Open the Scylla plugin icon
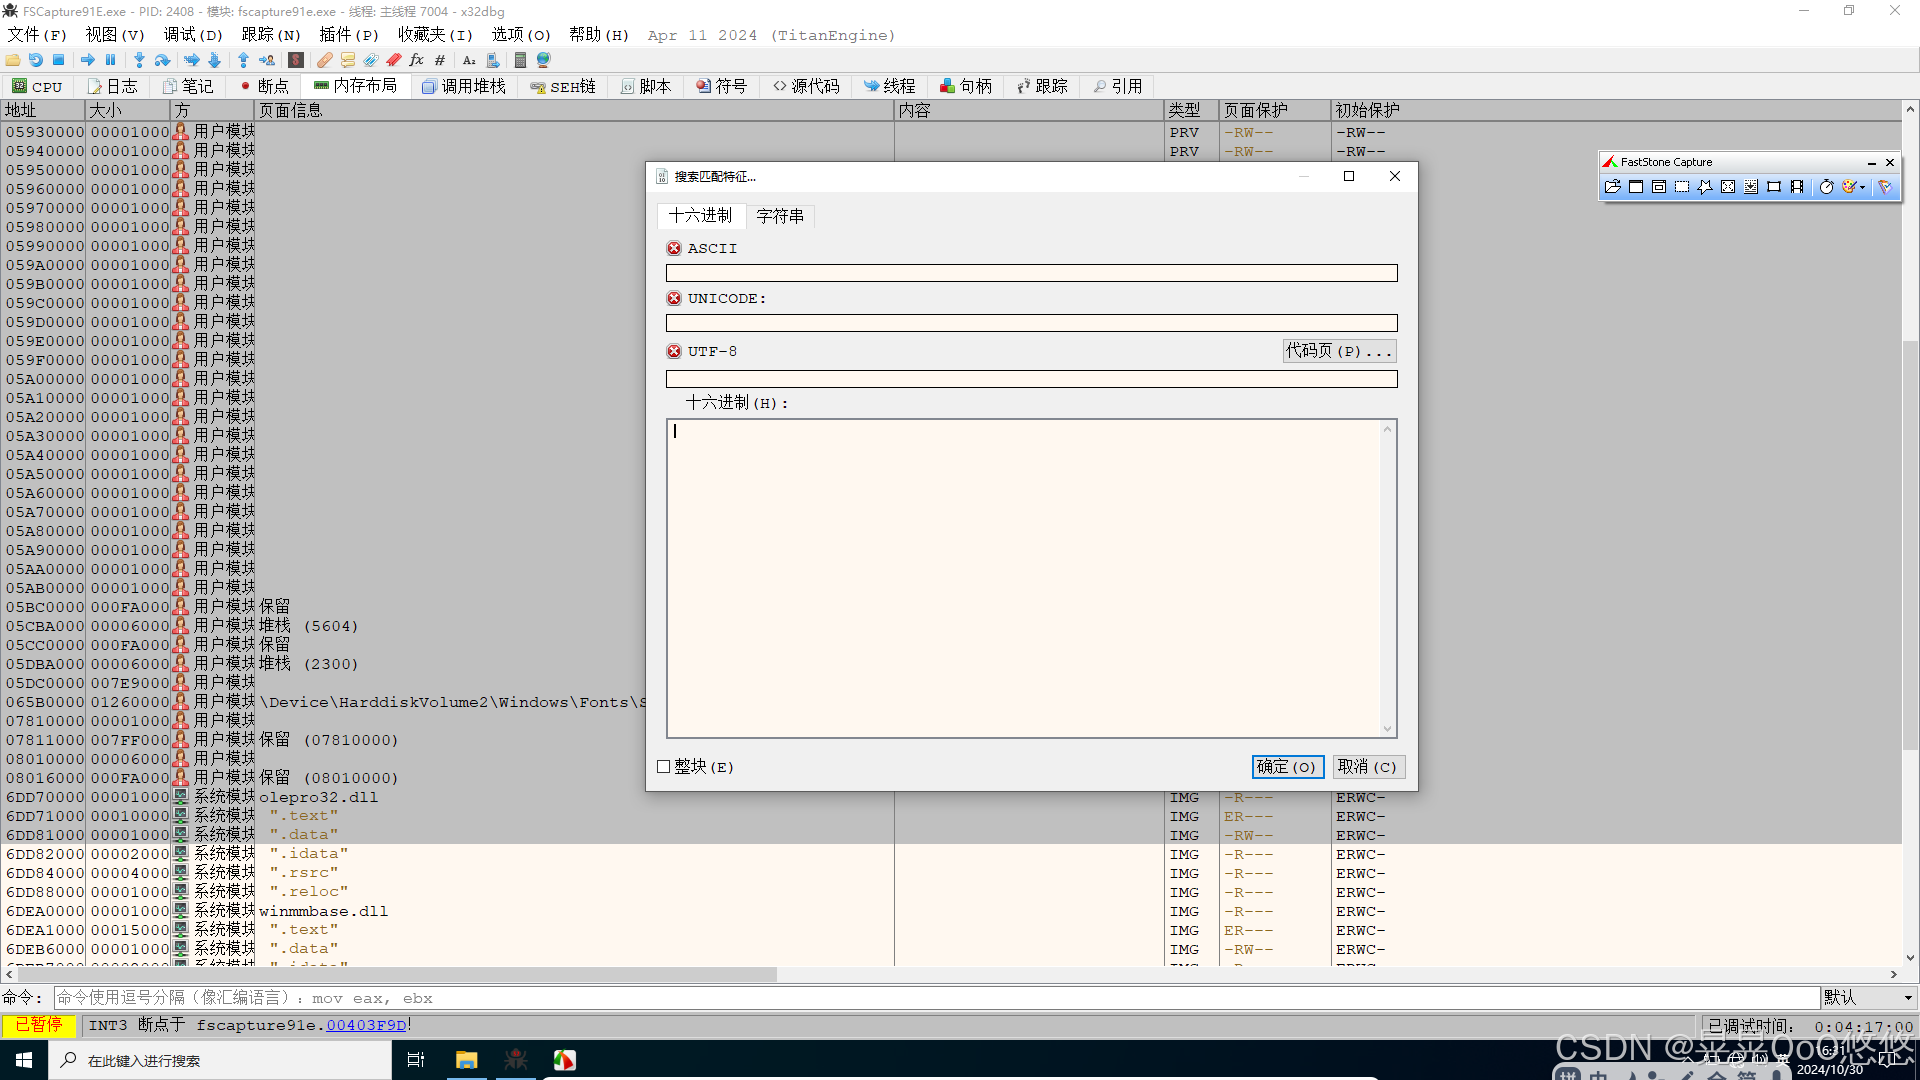This screenshot has height=1080, width=1920. click(296, 60)
